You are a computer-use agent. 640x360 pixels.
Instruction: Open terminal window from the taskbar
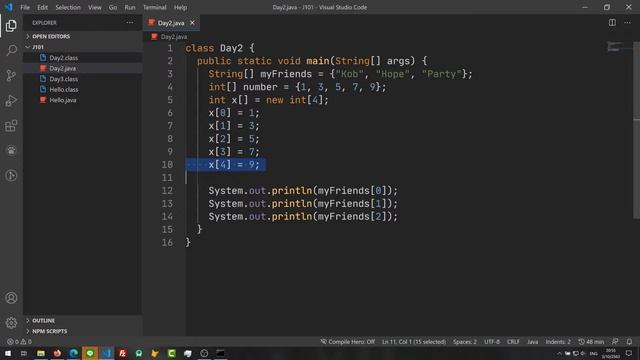[x=220, y=353]
